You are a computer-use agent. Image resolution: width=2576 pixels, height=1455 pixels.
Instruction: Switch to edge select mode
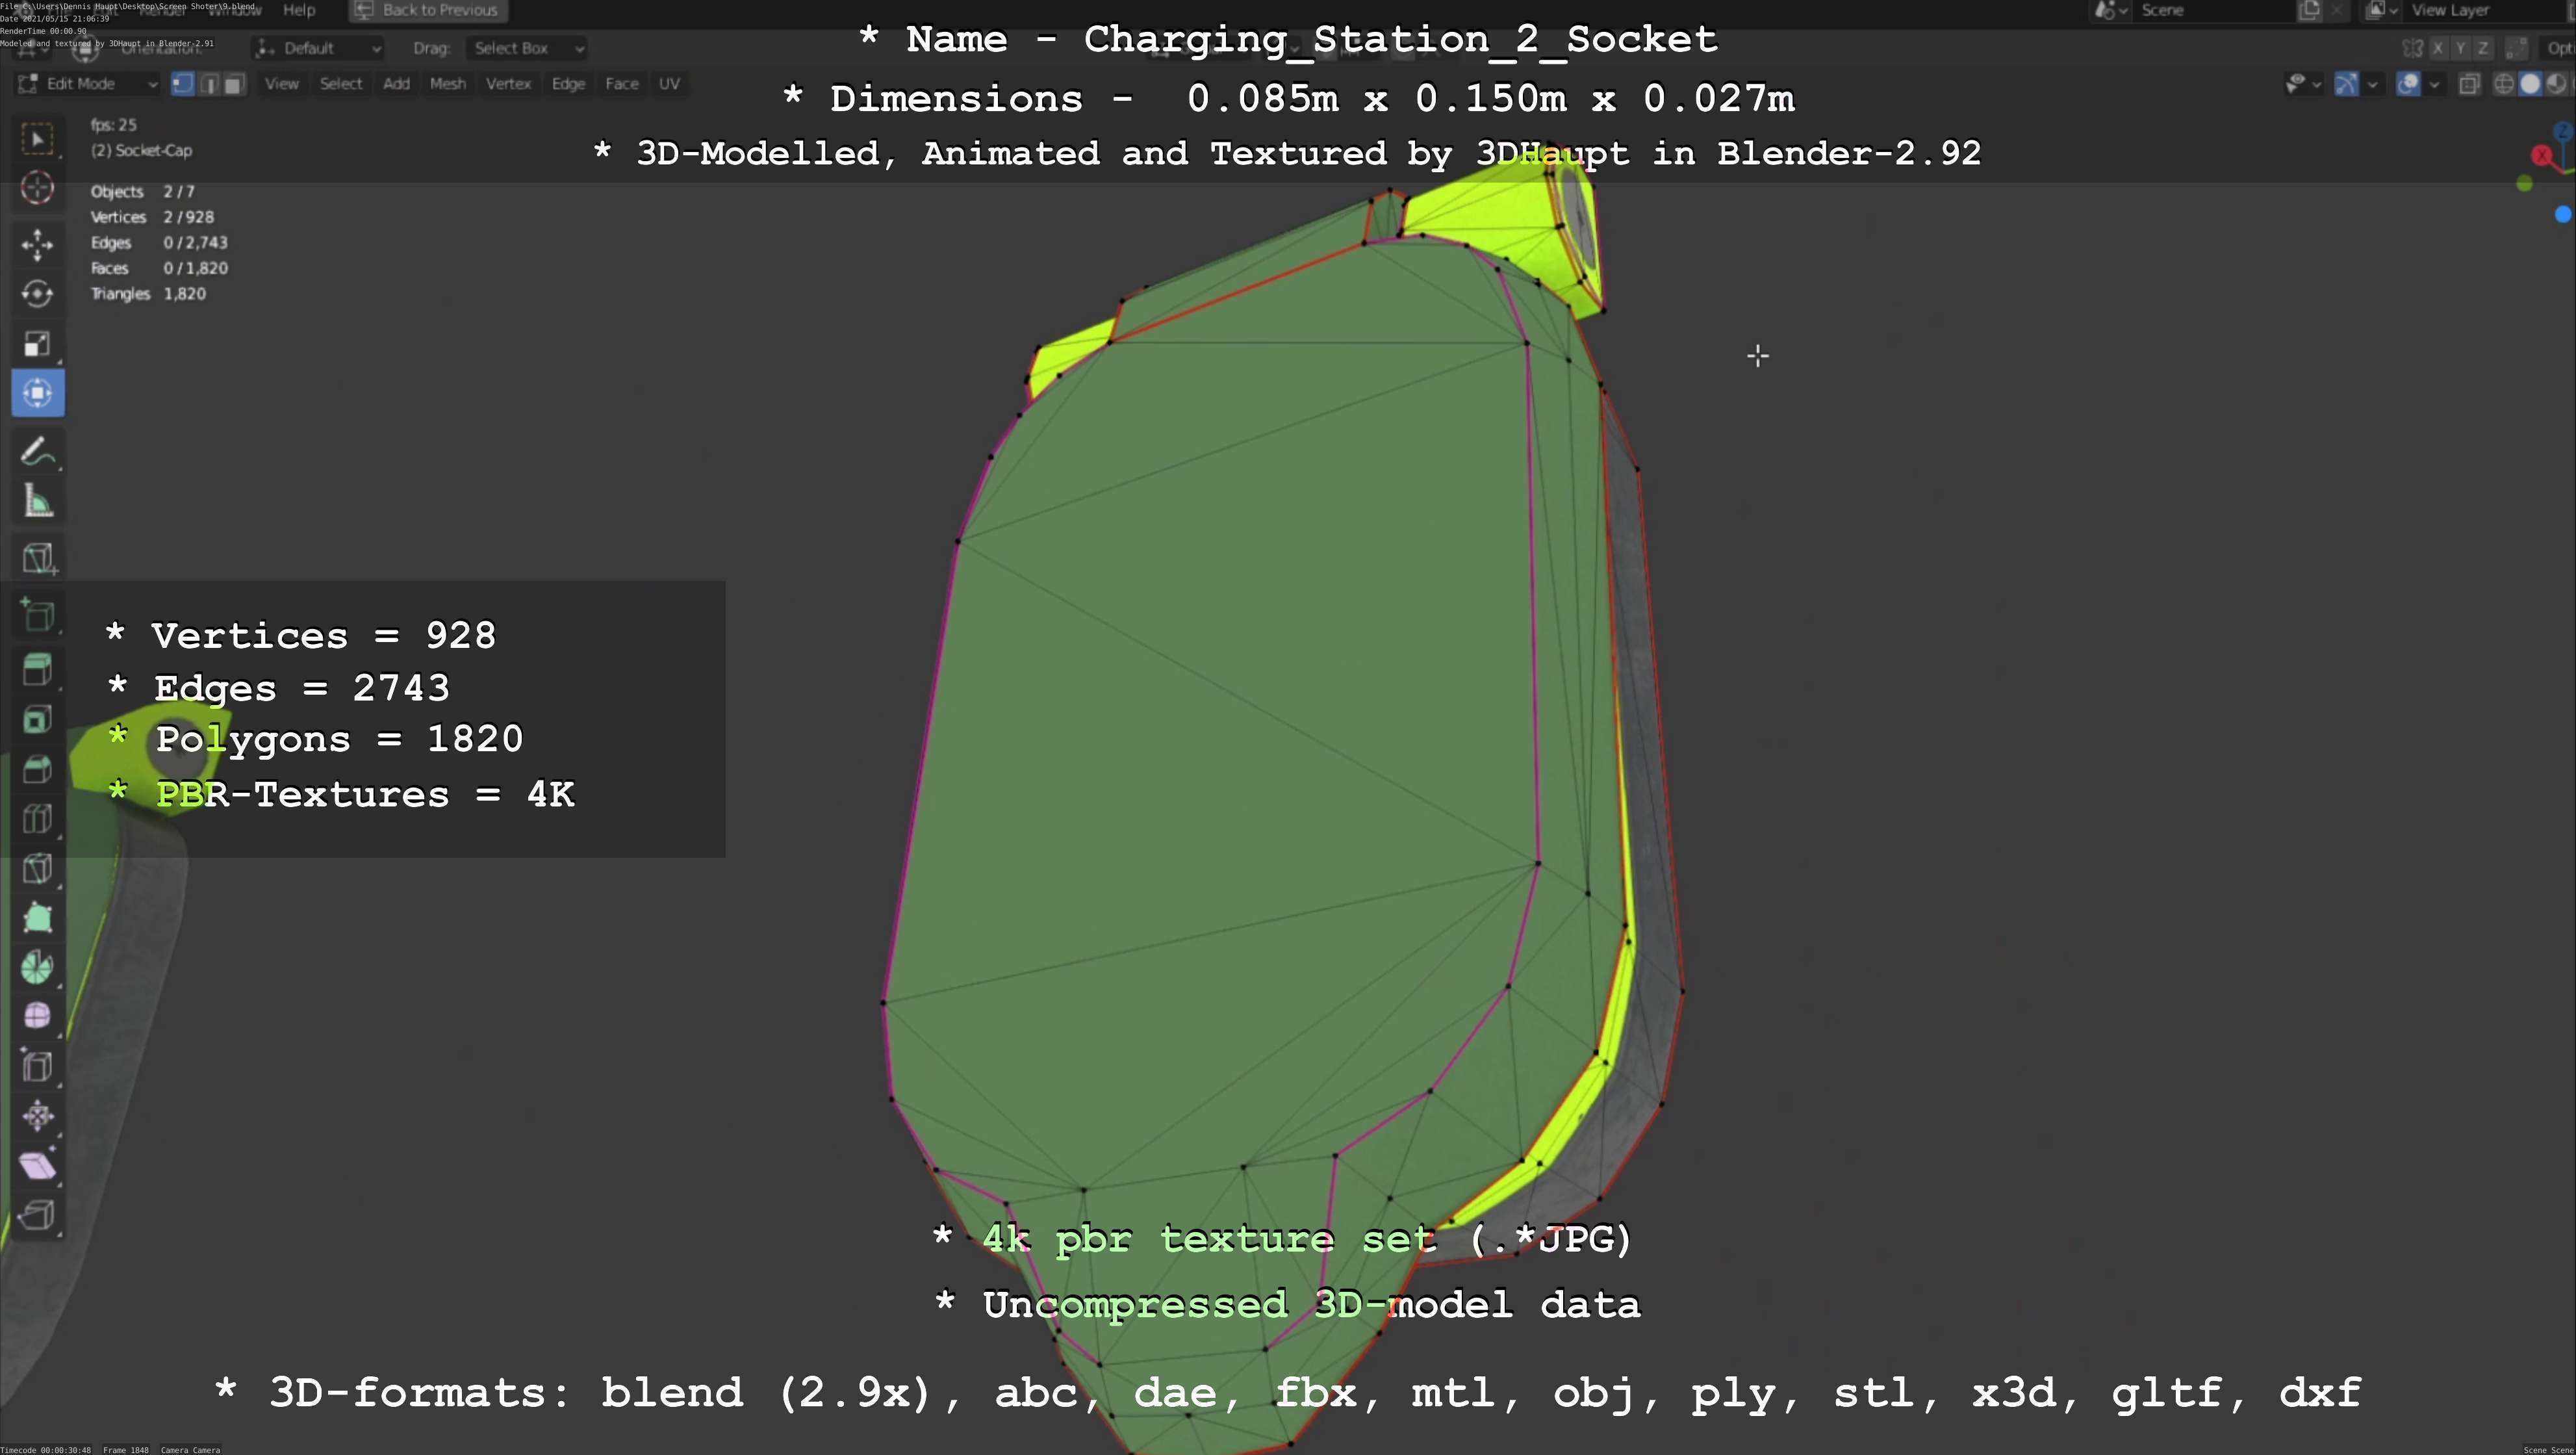click(x=209, y=84)
